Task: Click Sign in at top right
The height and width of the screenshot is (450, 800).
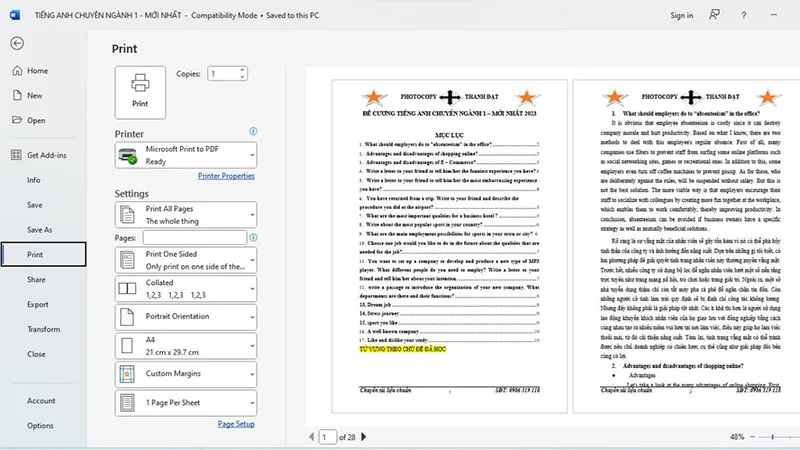Action: pyautogui.click(x=682, y=15)
